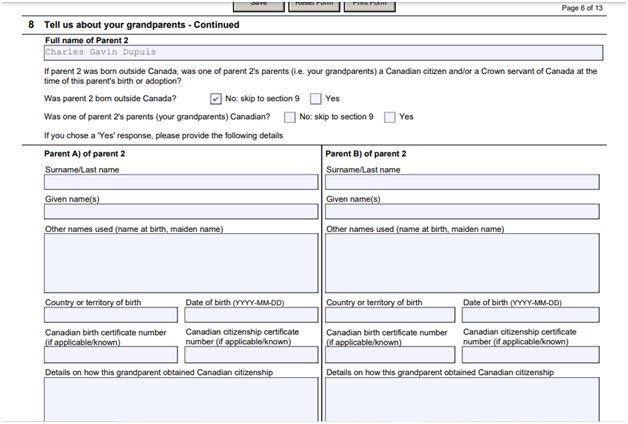Screen dimensions: 628x424
Task: Click Parent A citizenship details text box
Action: click(x=181, y=399)
